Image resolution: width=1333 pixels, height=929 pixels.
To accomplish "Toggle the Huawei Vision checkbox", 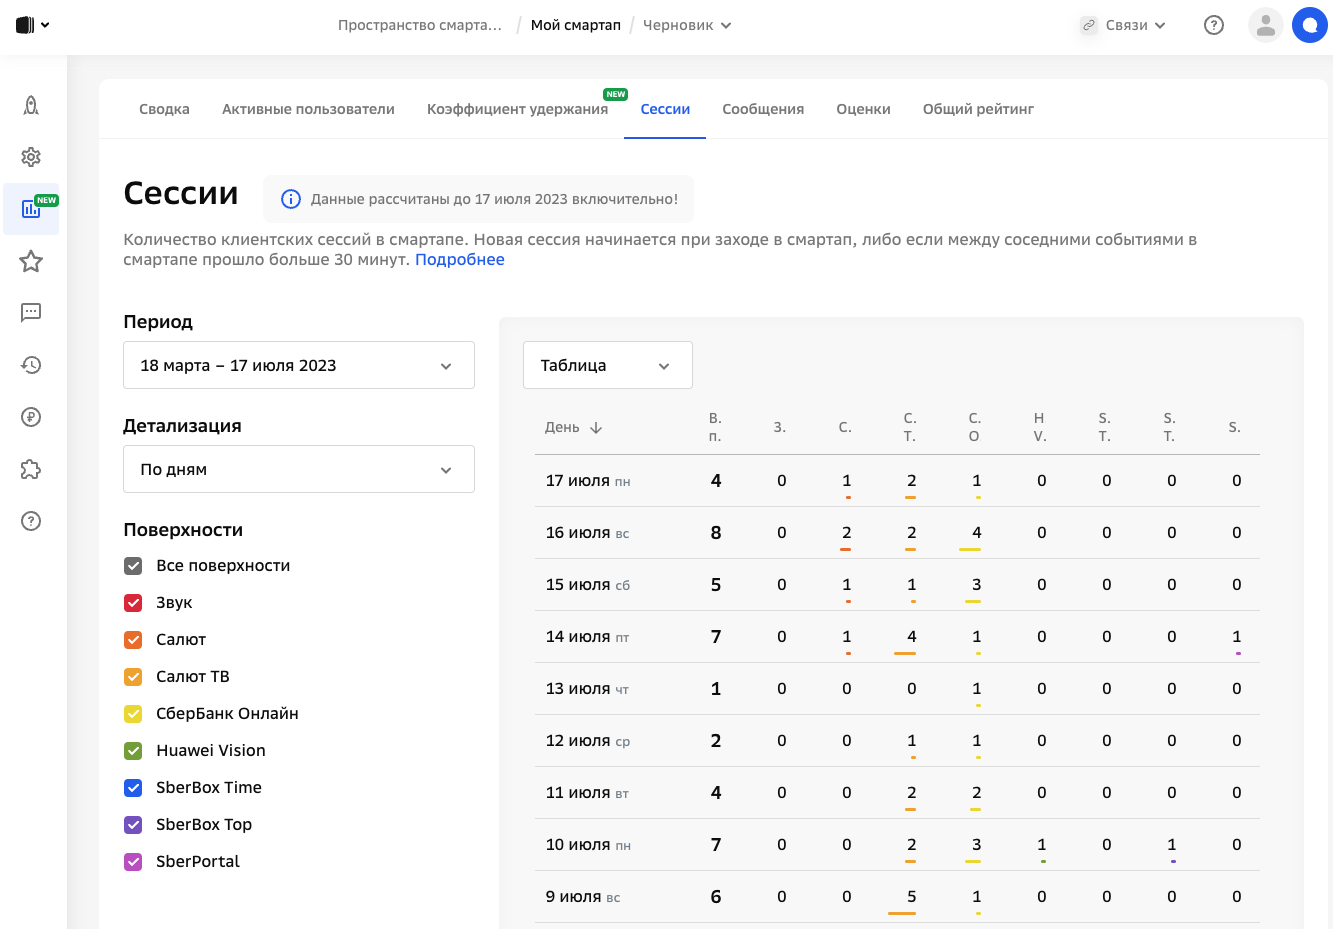I will (133, 751).
